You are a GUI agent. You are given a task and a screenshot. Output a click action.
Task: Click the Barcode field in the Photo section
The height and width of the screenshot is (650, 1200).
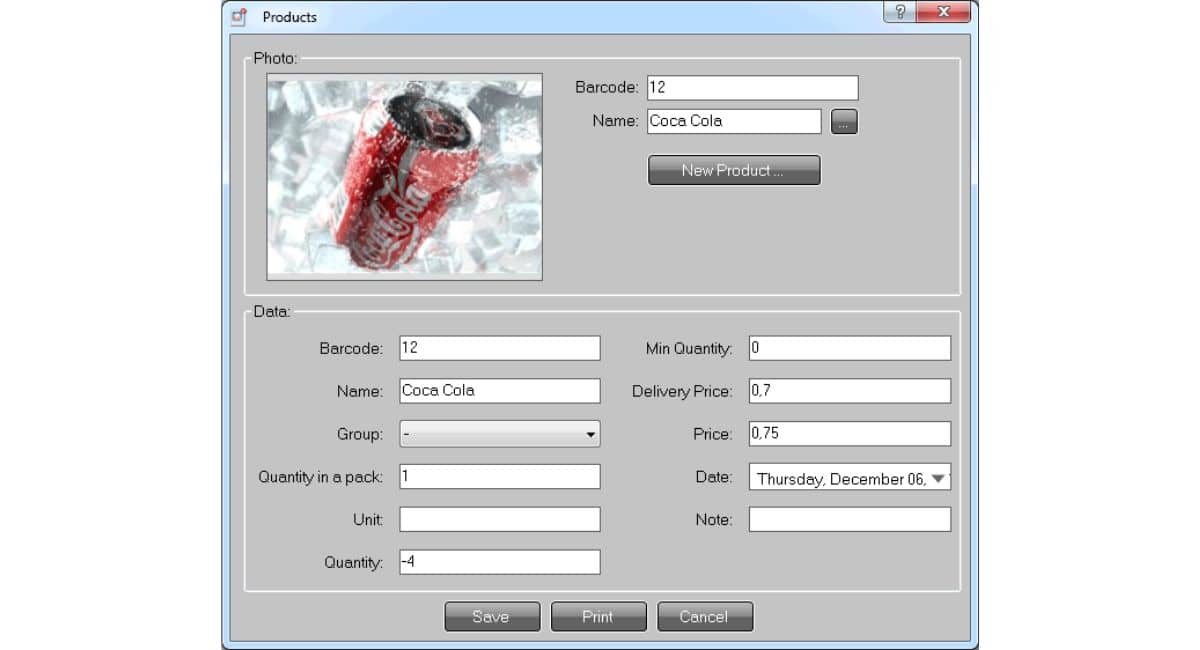[752, 87]
